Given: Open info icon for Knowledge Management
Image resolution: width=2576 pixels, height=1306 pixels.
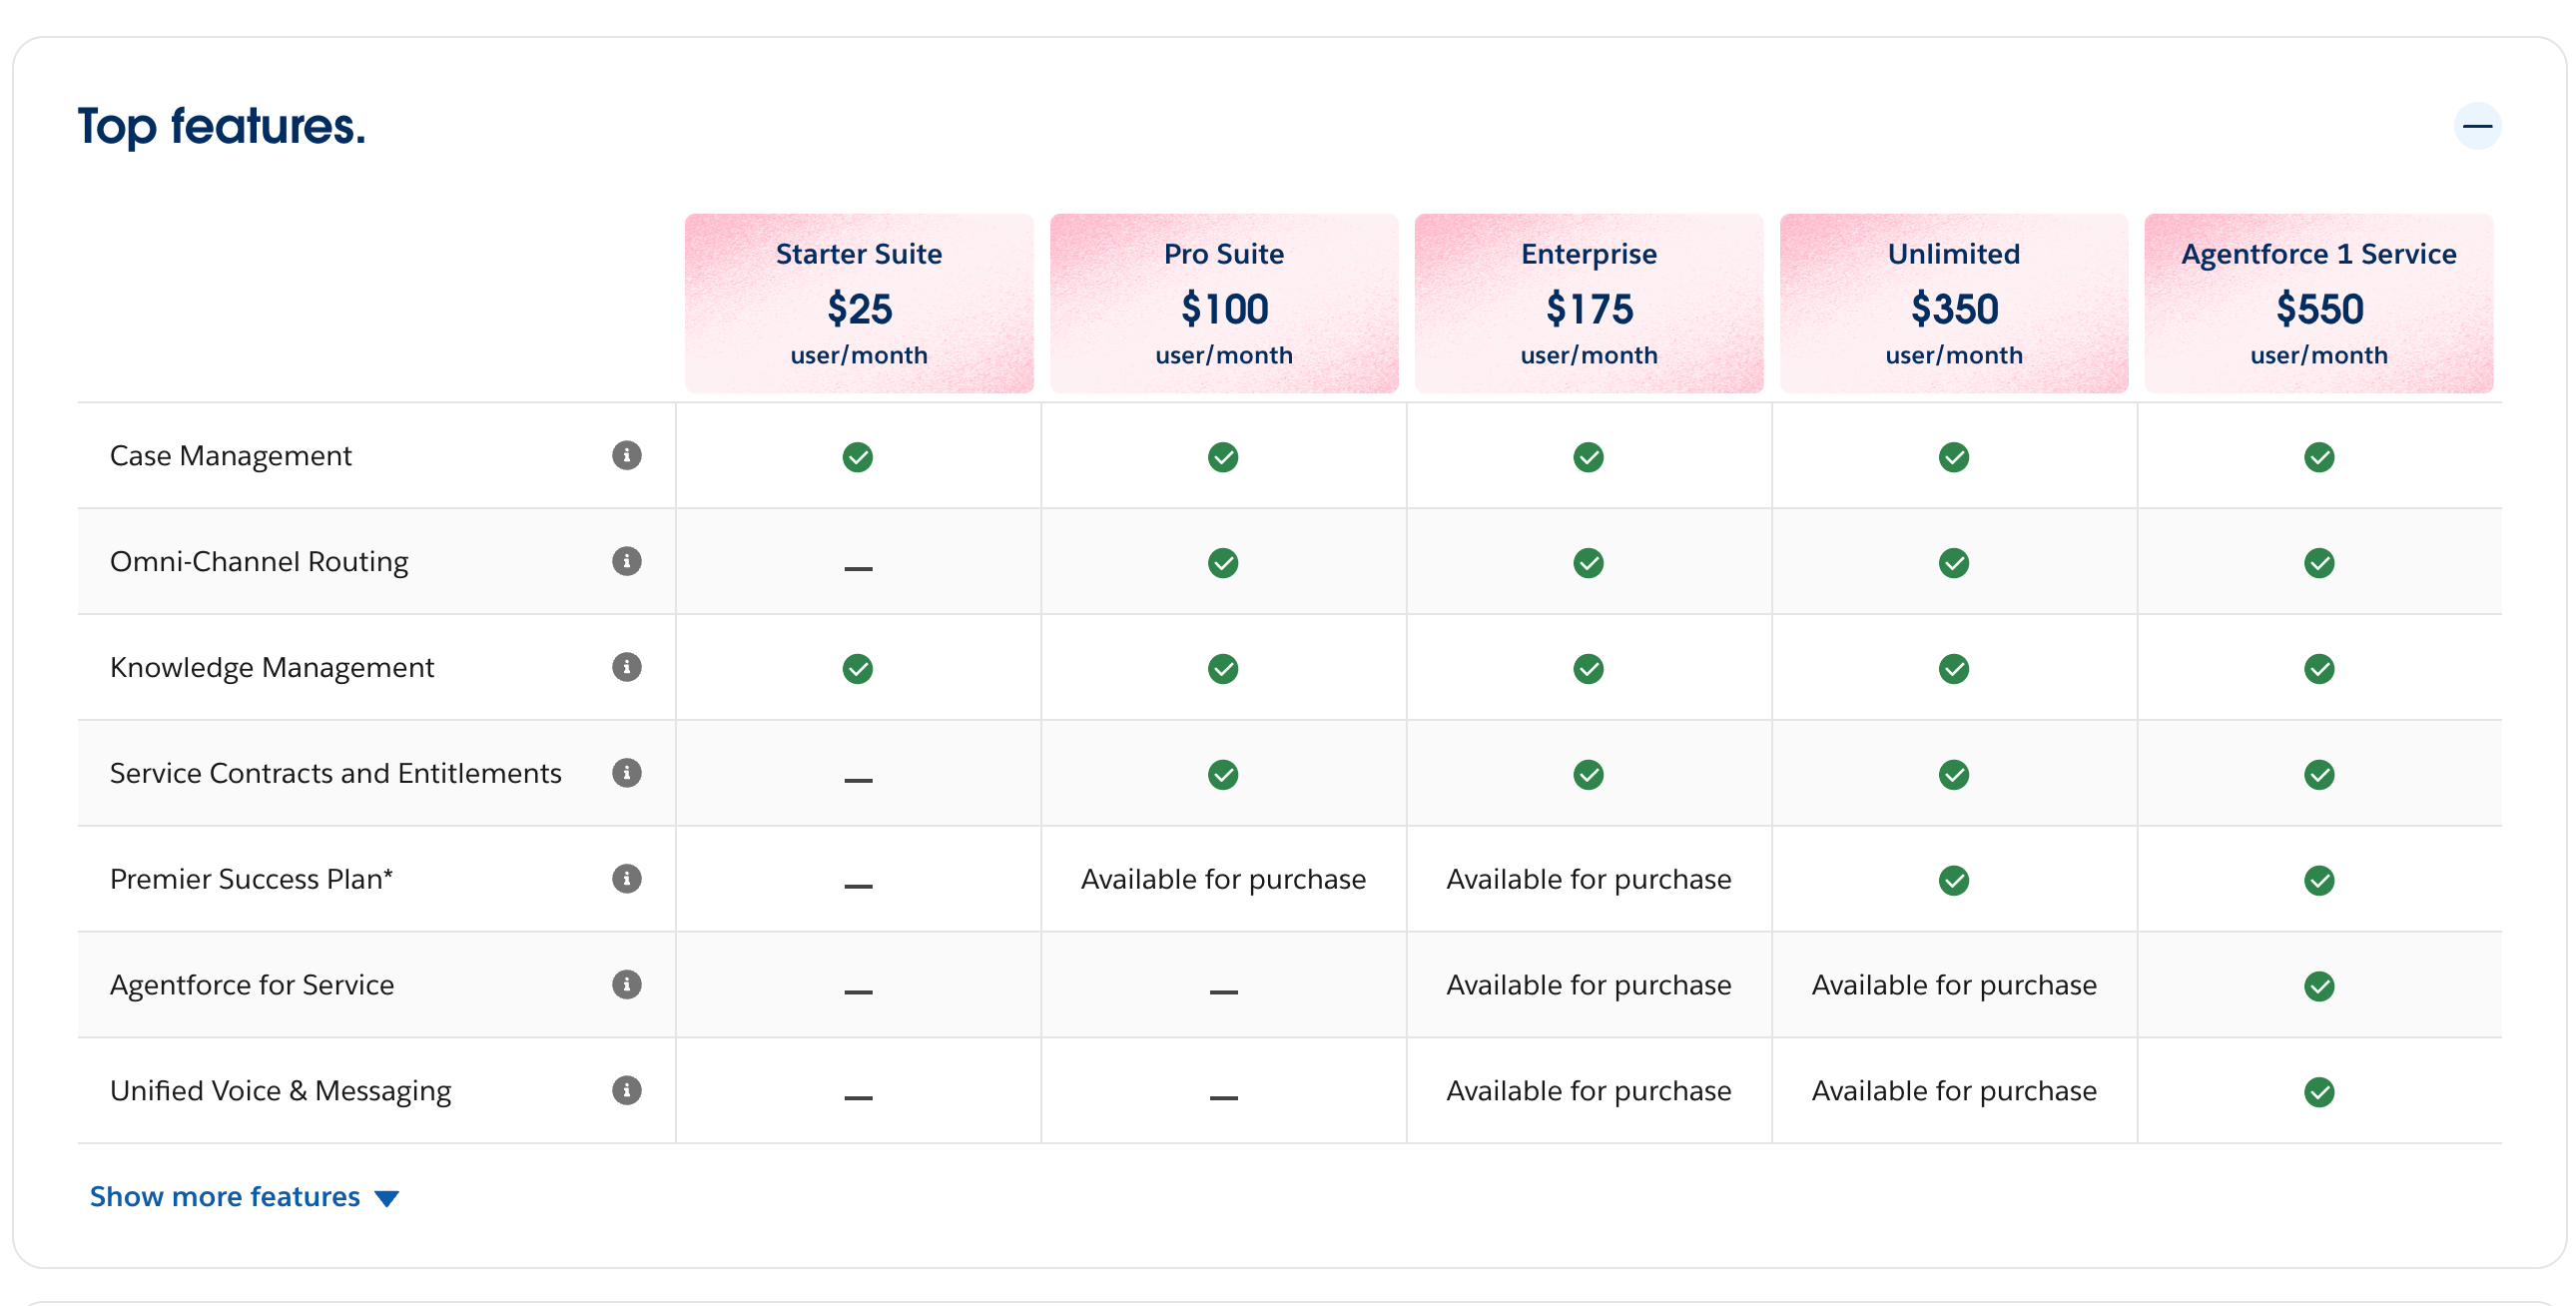Looking at the screenshot, I should tap(626, 668).
